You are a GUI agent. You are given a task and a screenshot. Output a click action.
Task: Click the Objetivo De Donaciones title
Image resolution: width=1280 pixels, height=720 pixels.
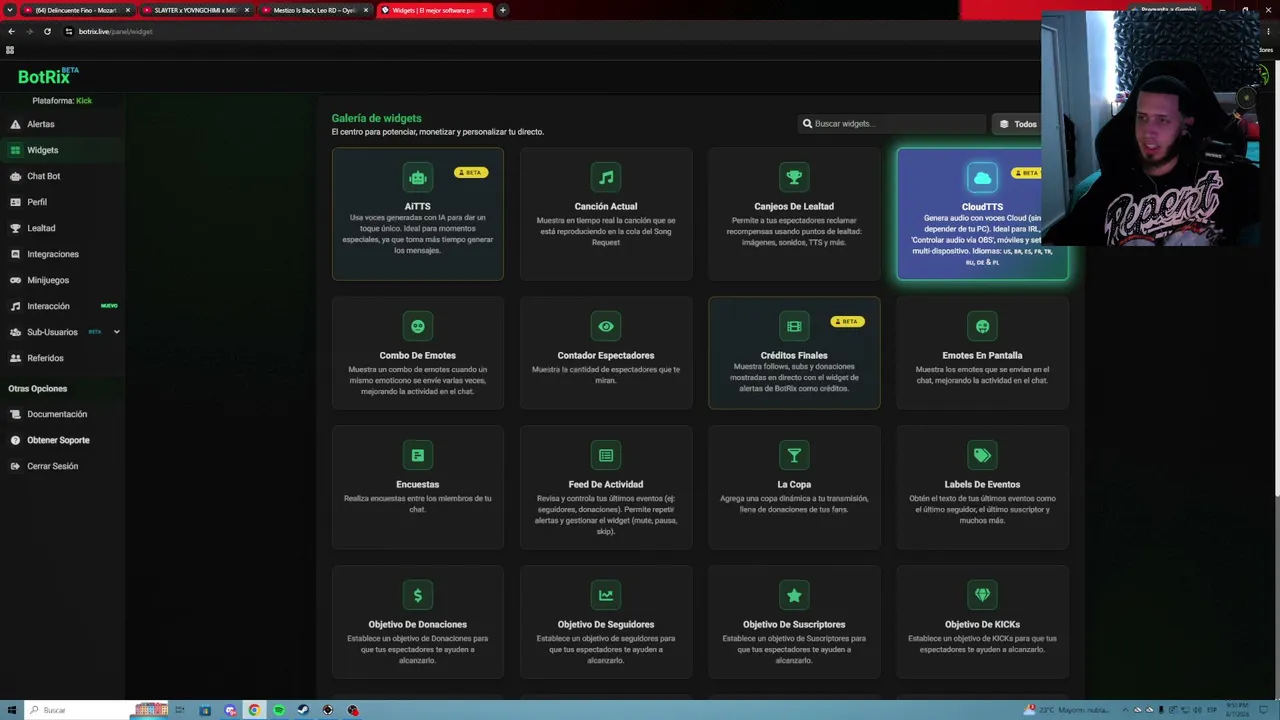click(x=418, y=625)
